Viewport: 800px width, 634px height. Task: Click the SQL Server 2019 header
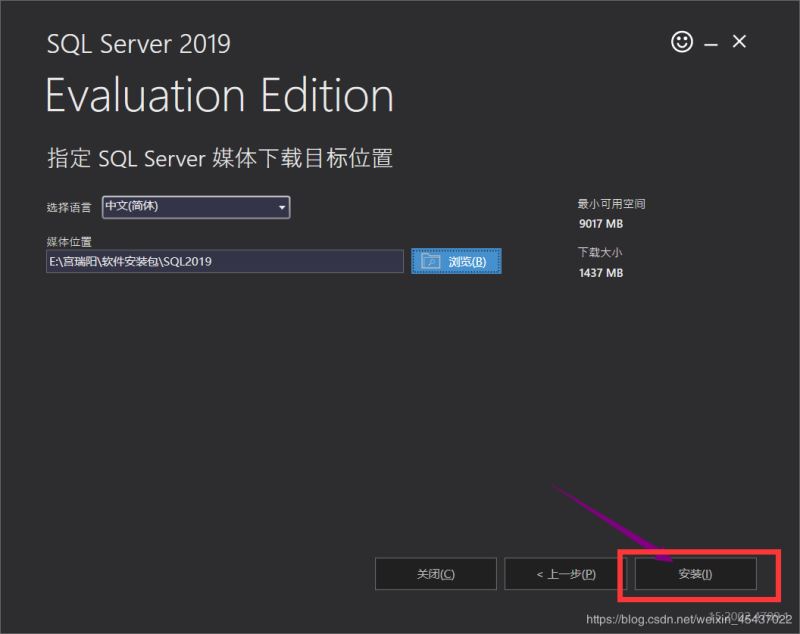click(x=137, y=43)
